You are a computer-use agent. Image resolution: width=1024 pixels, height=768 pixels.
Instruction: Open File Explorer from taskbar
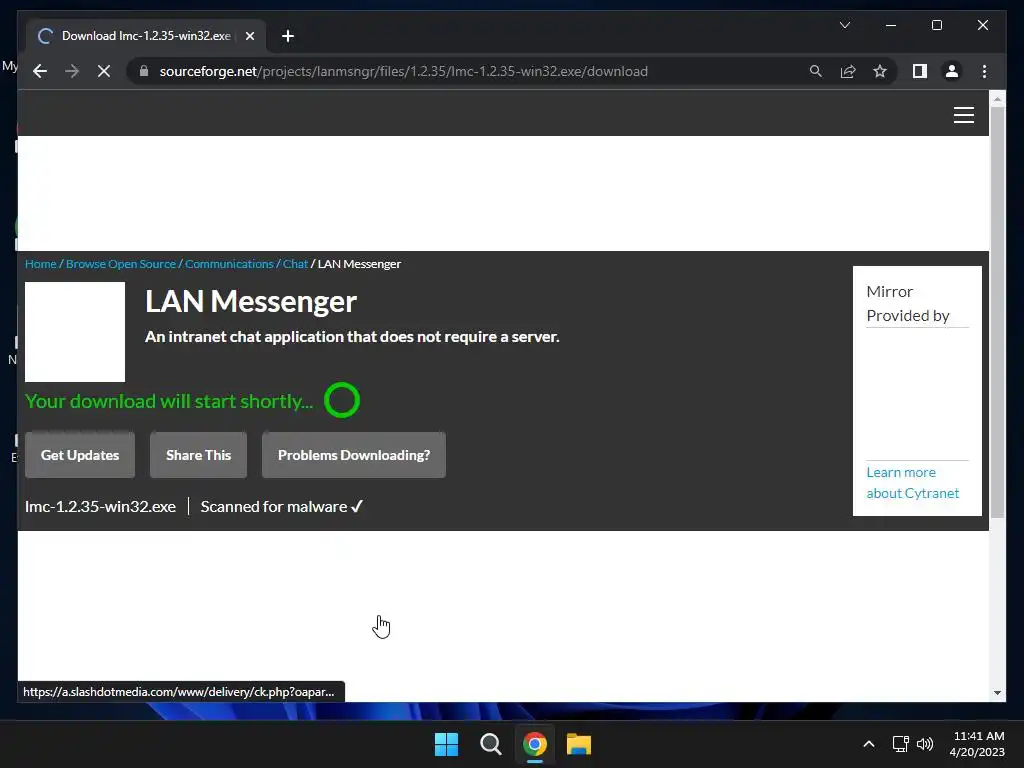coord(579,744)
